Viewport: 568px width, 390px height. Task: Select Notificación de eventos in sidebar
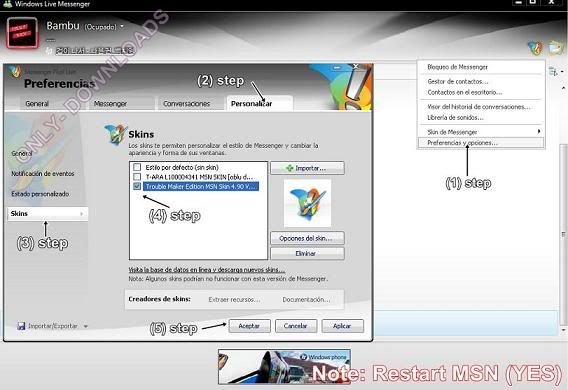coord(43,174)
